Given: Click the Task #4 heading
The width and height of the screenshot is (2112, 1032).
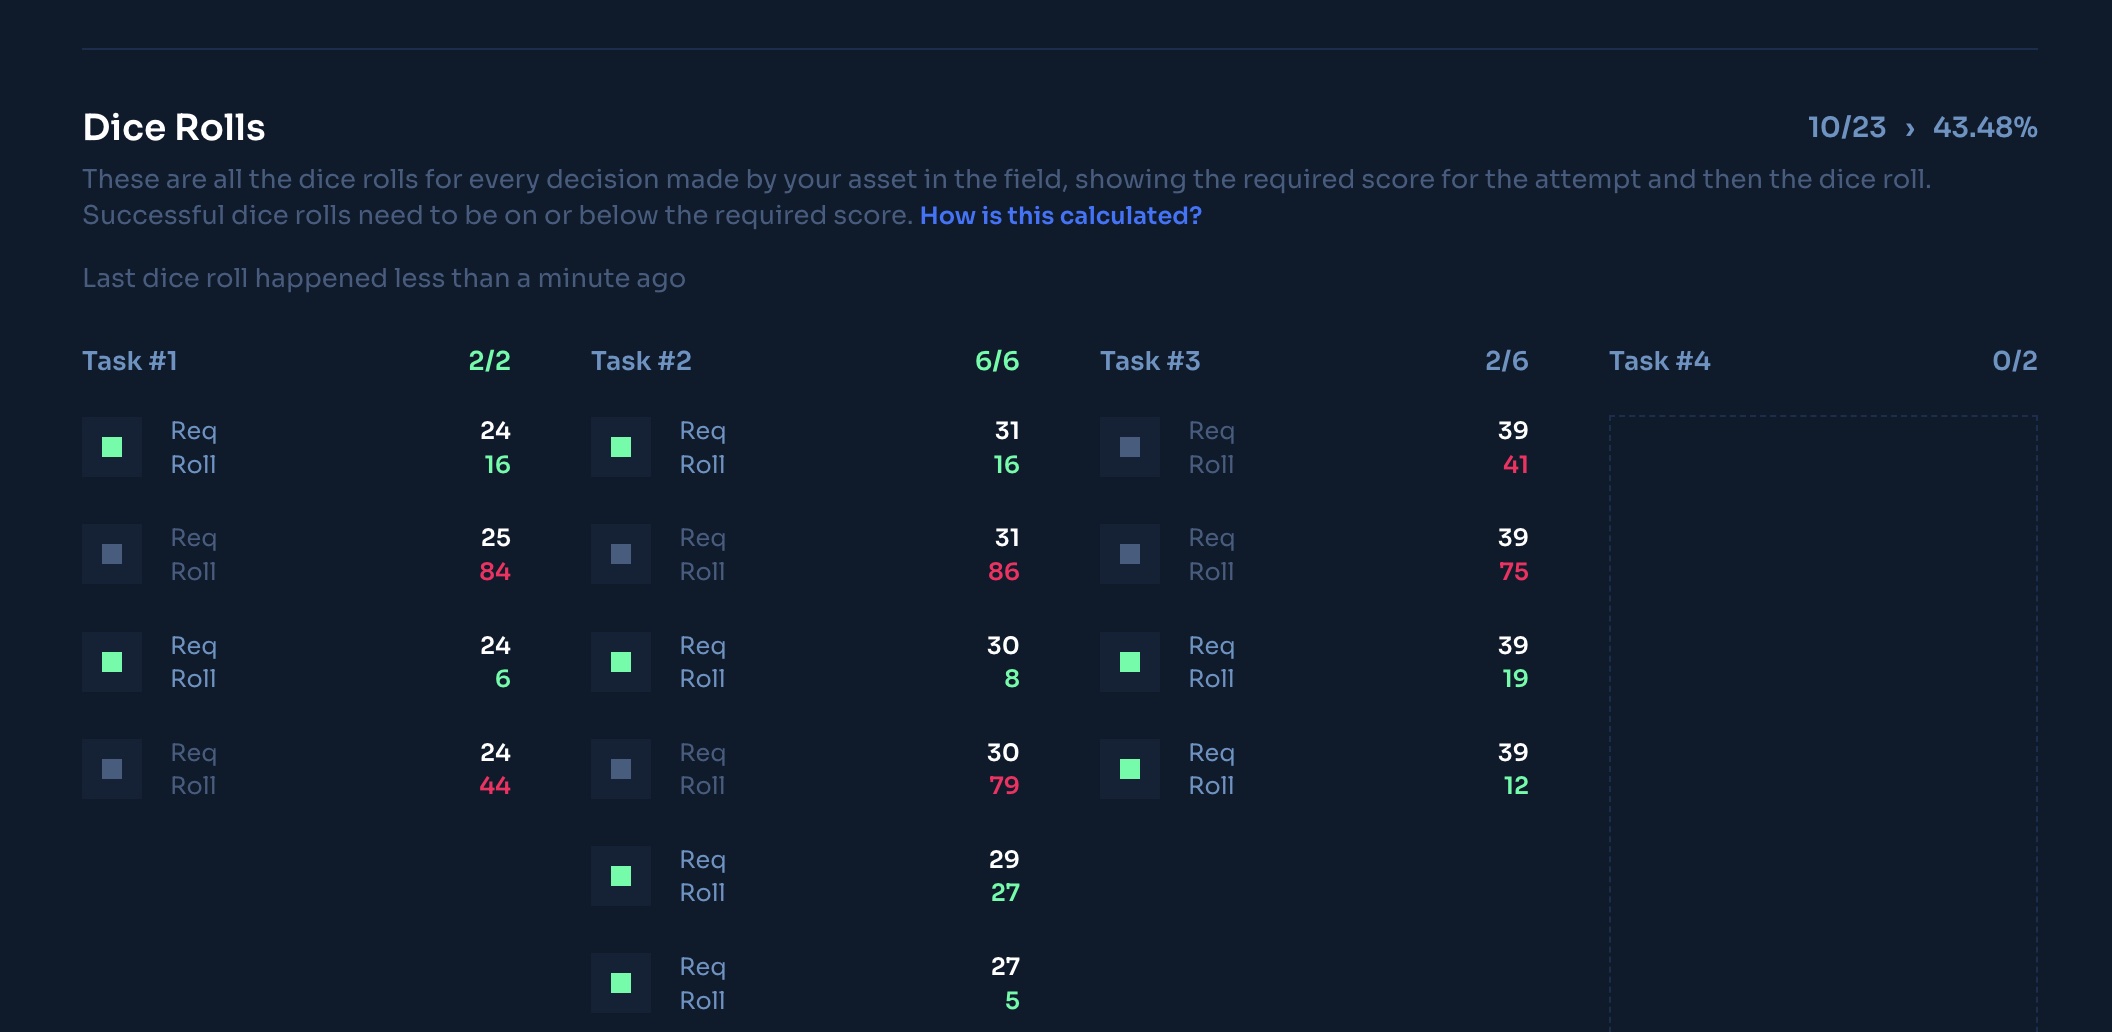Looking at the screenshot, I should (1659, 361).
